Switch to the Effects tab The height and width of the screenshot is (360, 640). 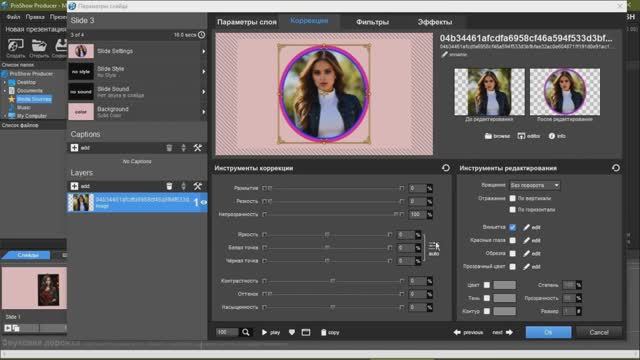pyautogui.click(x=435, y=22)
